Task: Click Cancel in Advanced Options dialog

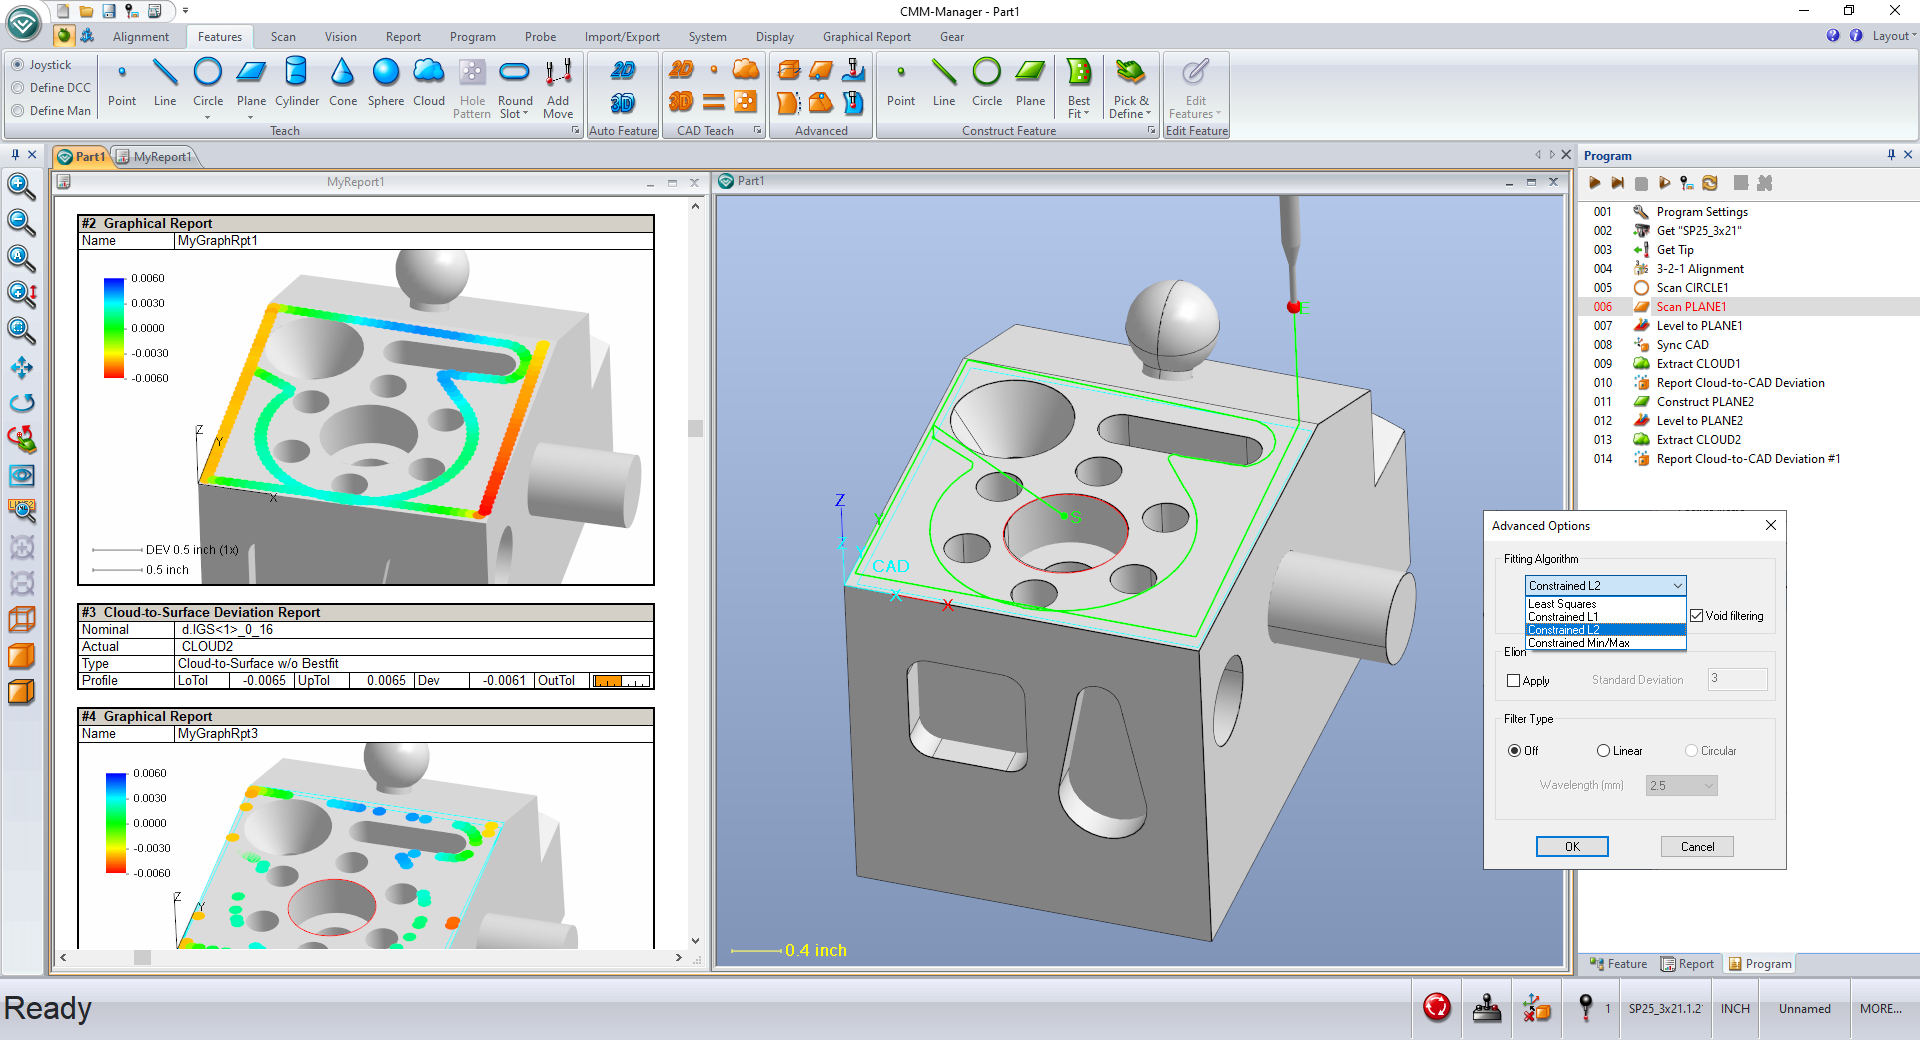Action: click(x=1697, y=847)
